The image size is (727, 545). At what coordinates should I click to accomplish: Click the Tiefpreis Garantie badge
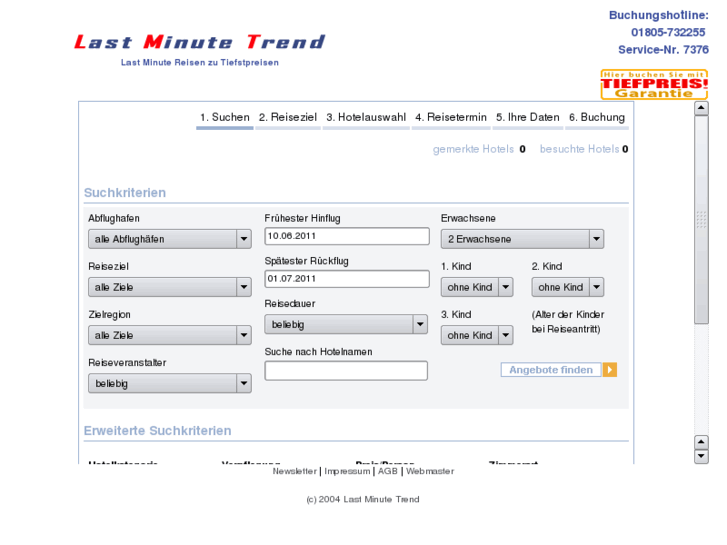click(654, 84)
